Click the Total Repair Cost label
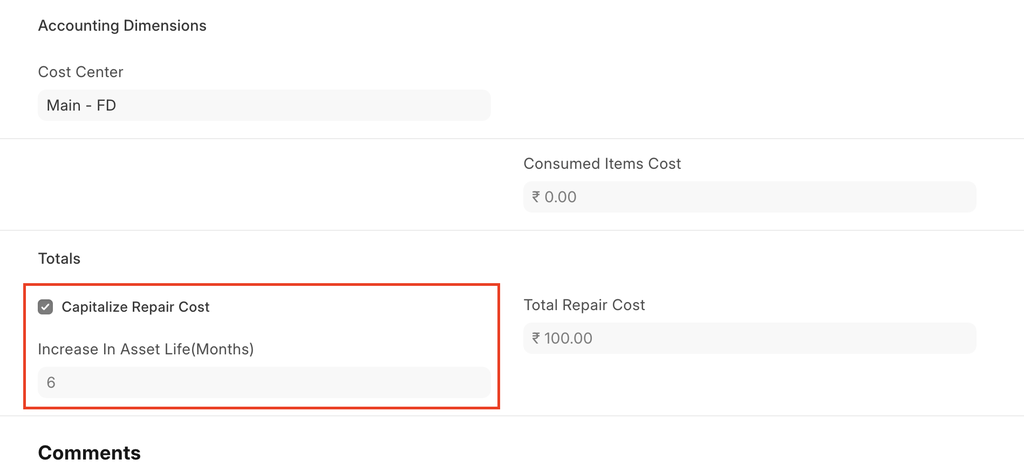Image resolution: width=1024 pixels, height=466 pixels. pyautogui.click(x=584, y=305)
